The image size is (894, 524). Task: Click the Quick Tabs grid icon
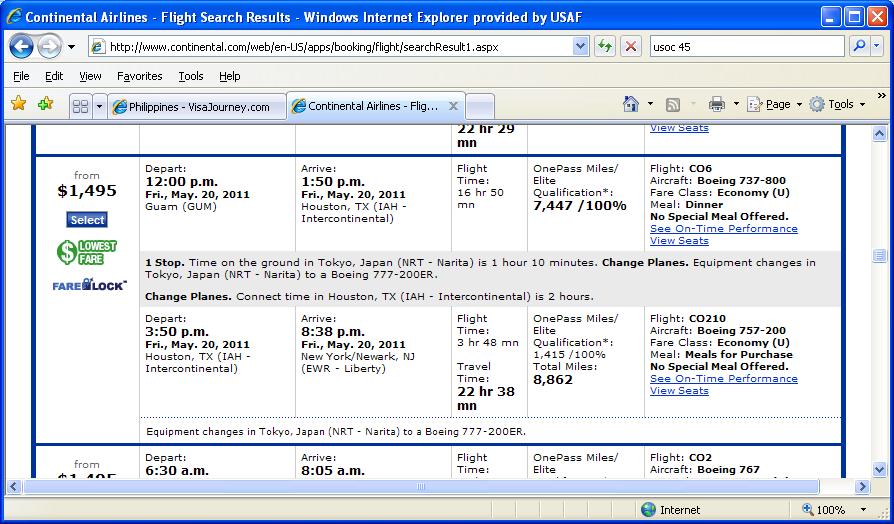pyautogui.click(x=81, y=107)
